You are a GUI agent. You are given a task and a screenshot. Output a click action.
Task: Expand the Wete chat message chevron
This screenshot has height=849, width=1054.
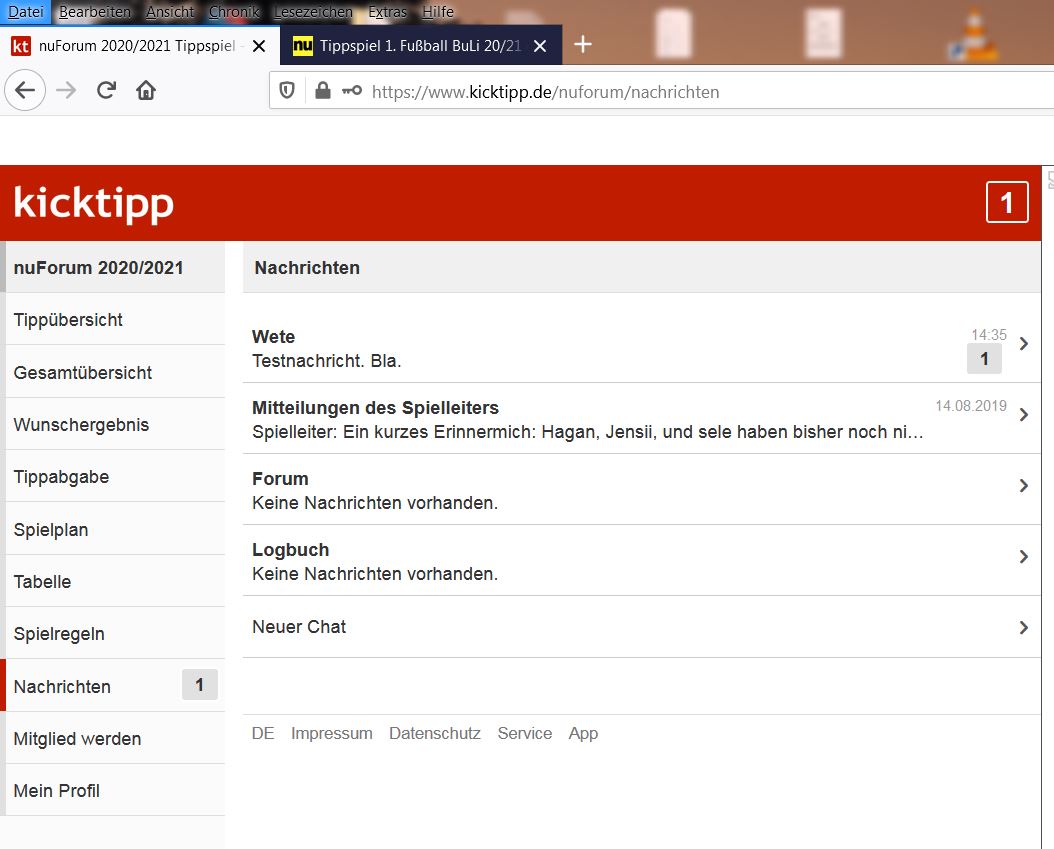1023,344
